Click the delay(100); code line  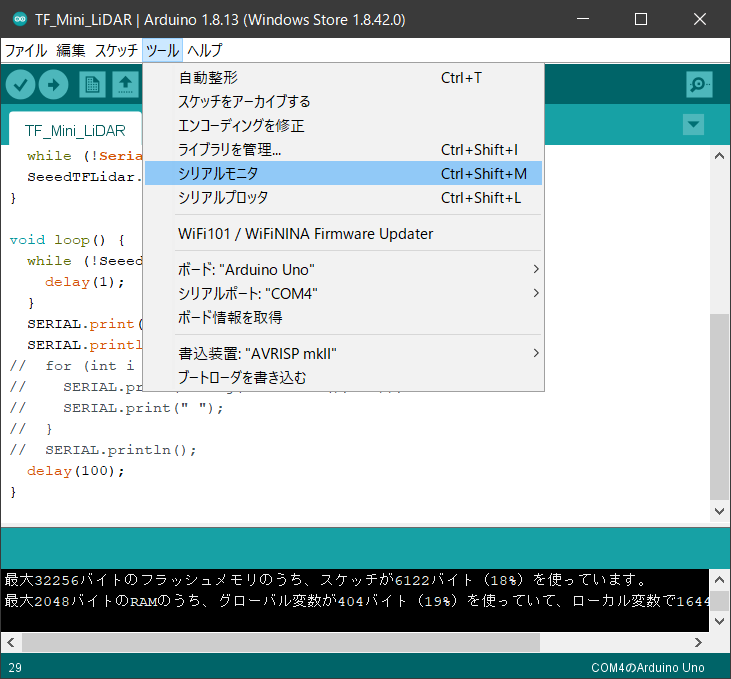[76, 471]
